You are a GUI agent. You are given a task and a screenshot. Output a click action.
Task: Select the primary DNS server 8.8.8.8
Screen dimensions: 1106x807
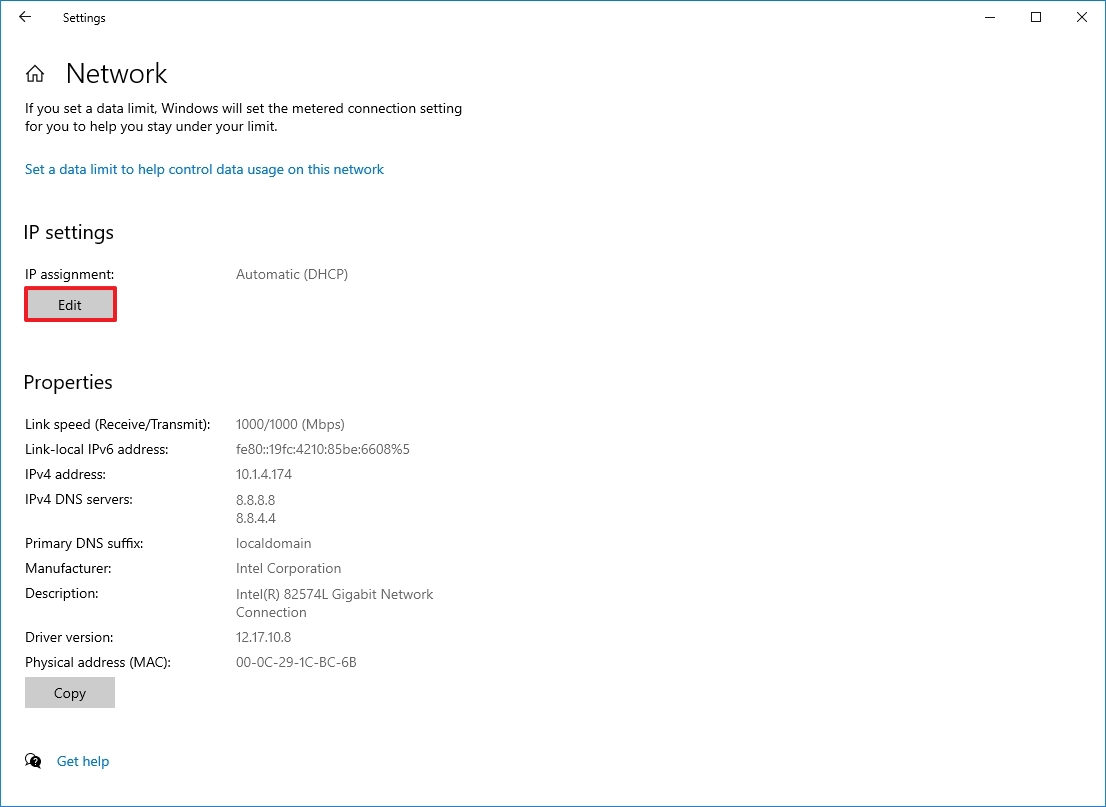[x=256, y=499]
